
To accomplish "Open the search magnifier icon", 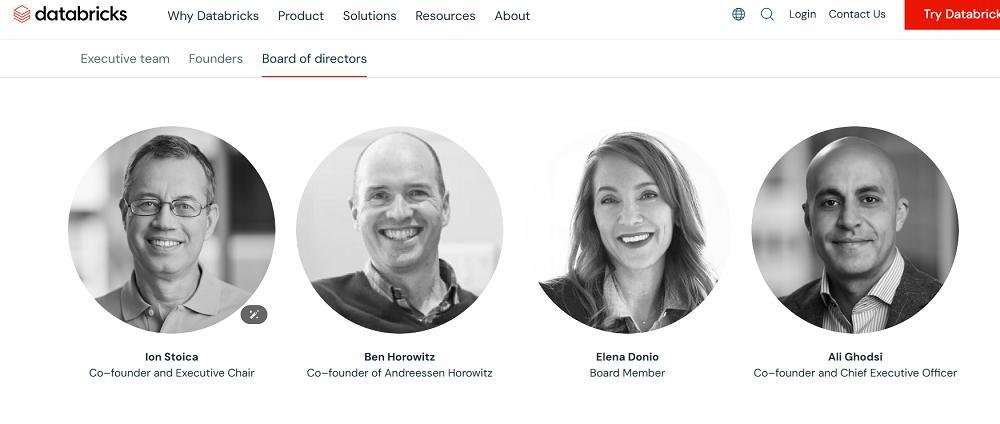I will coord(767,14).
